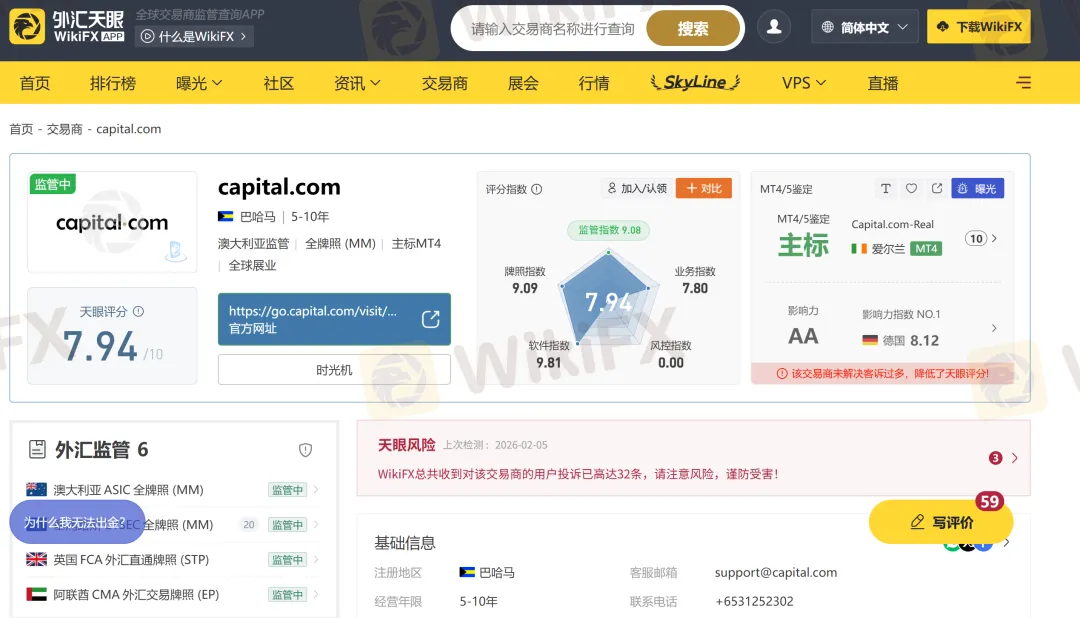Click the user account profile icon

[773, 28]
